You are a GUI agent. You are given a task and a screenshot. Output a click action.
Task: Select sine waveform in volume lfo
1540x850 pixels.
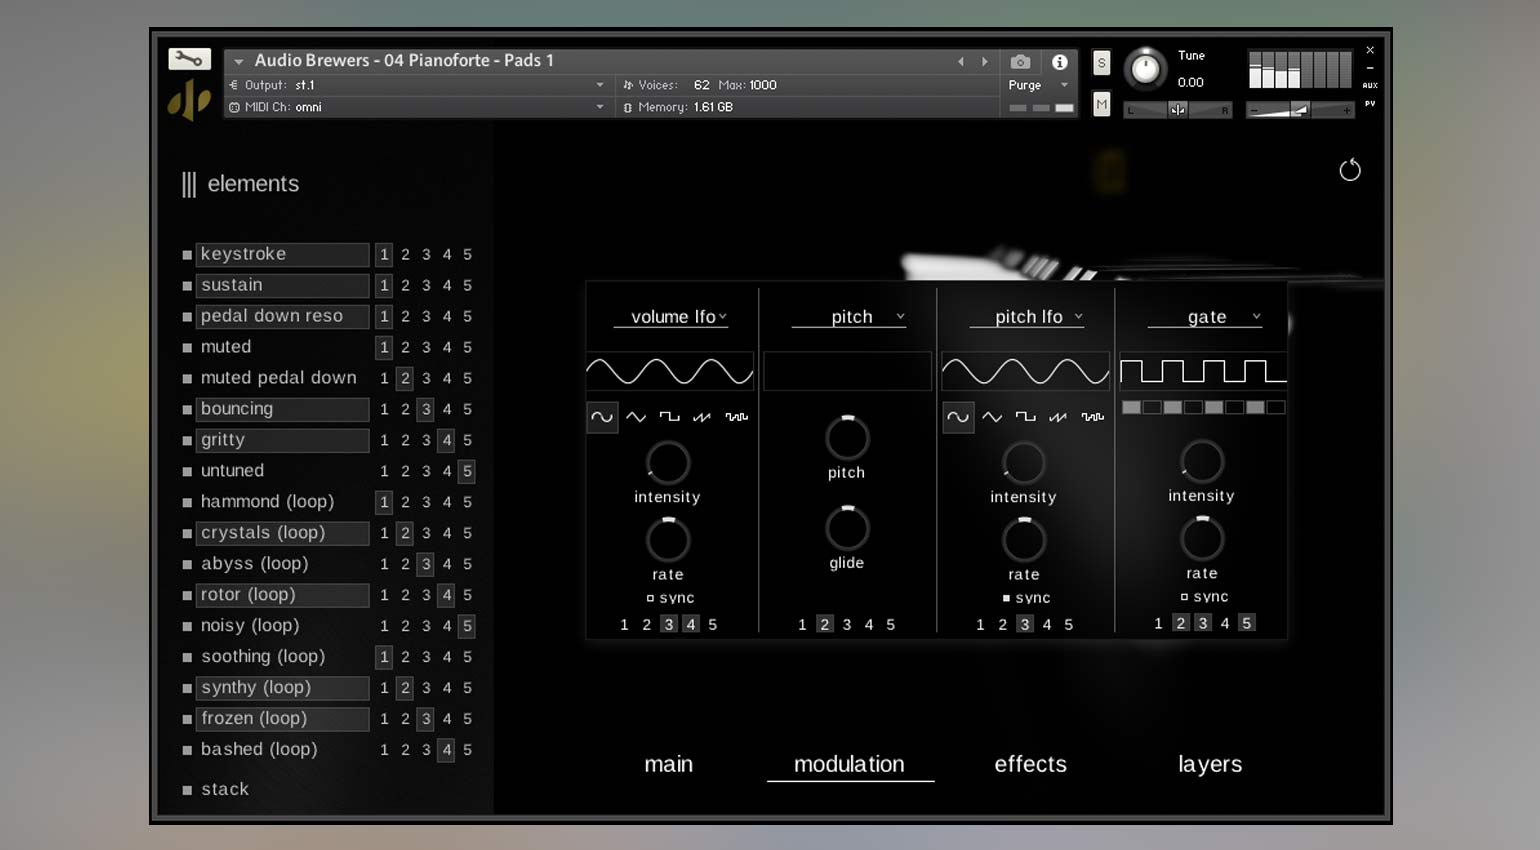pos(602,417)
